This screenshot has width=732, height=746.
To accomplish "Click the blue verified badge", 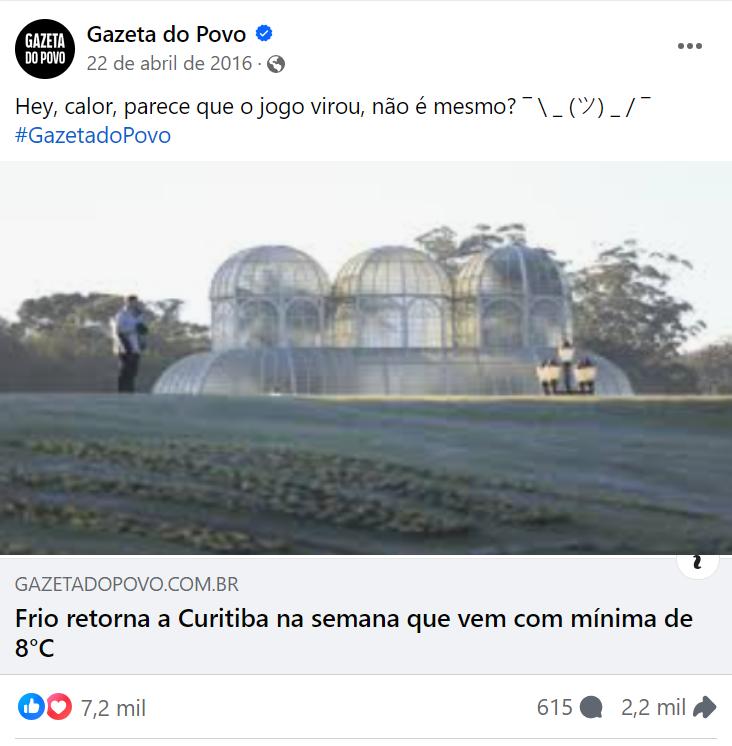I will [264, 34].
